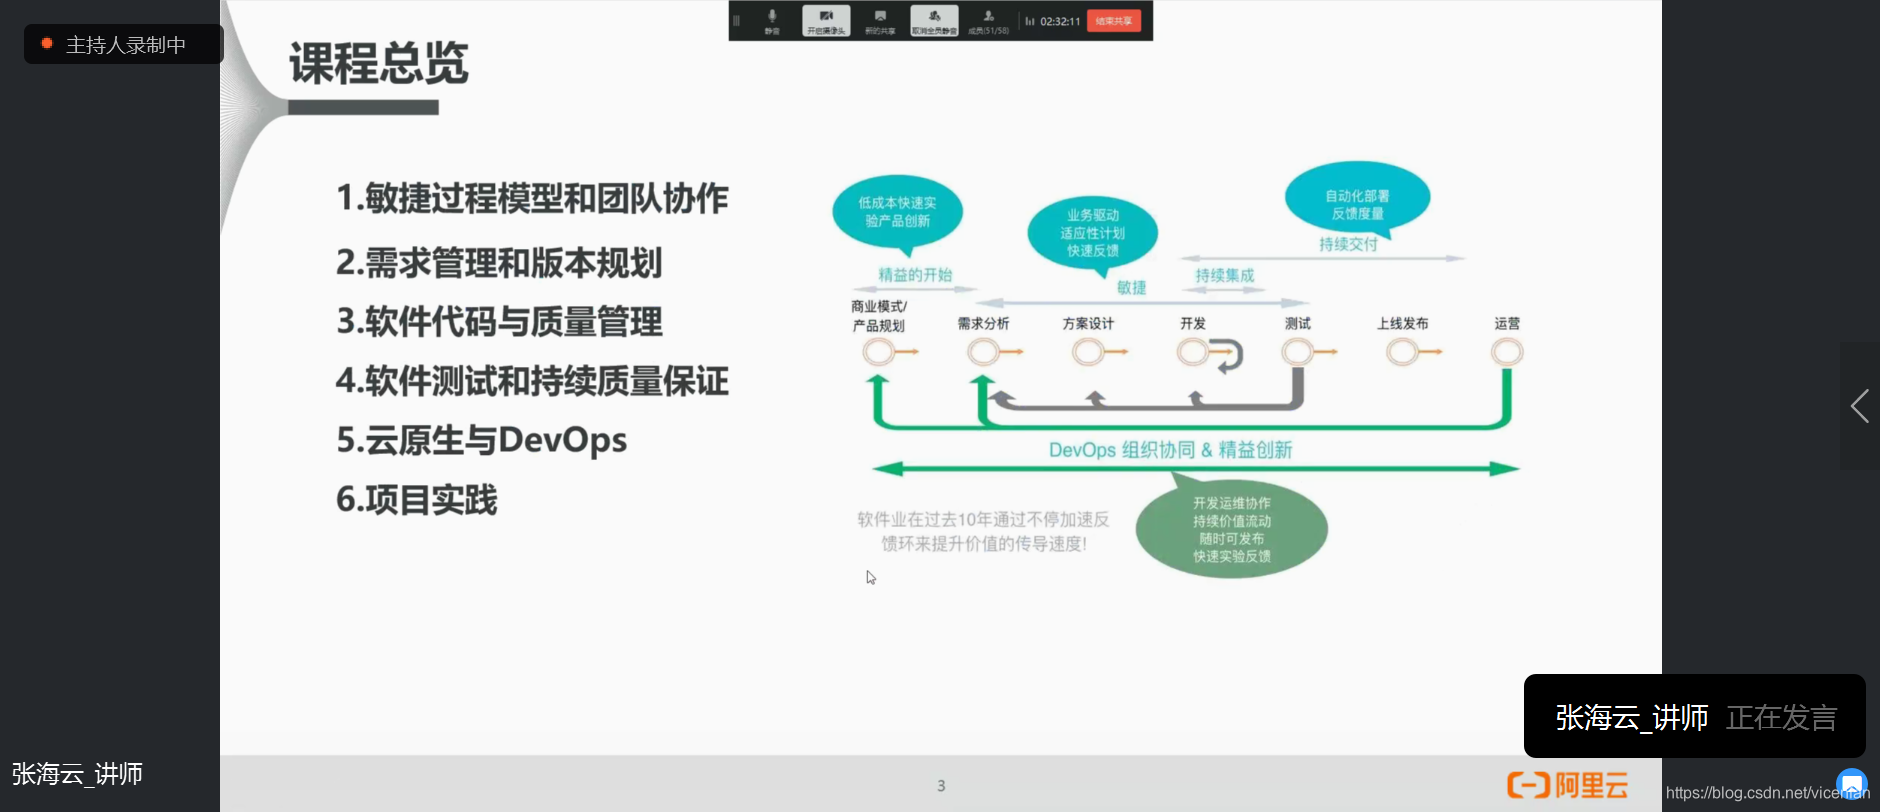Viewport: 1880px width, 812px height.
Task: Click the red 结束共享 button
Action: pos(1114,21)
